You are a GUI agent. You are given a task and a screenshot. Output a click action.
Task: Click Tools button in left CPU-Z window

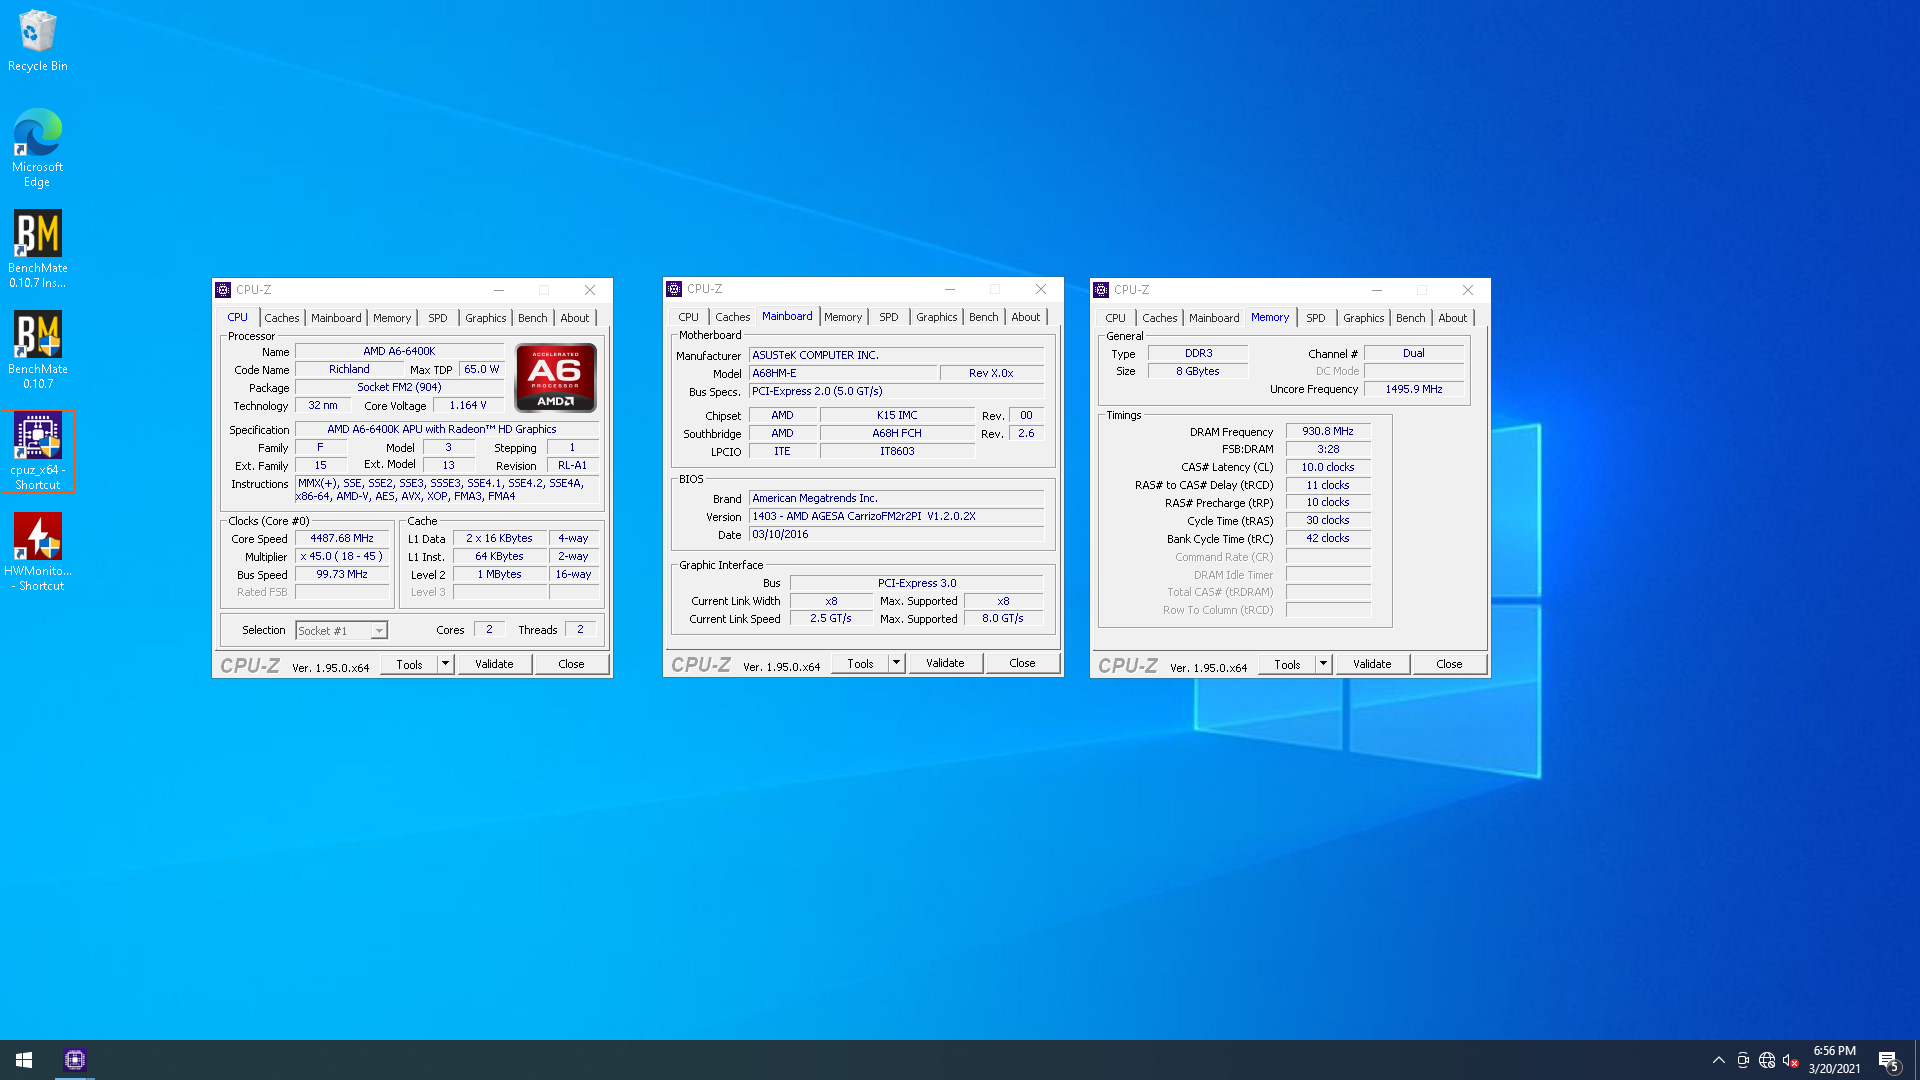(x=409, y=664)
